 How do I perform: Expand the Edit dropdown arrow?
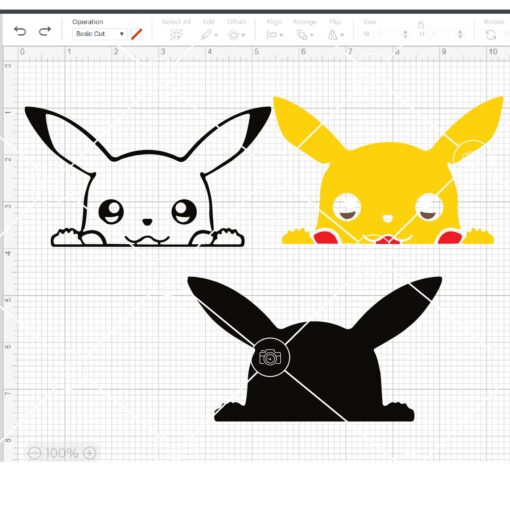216,35
